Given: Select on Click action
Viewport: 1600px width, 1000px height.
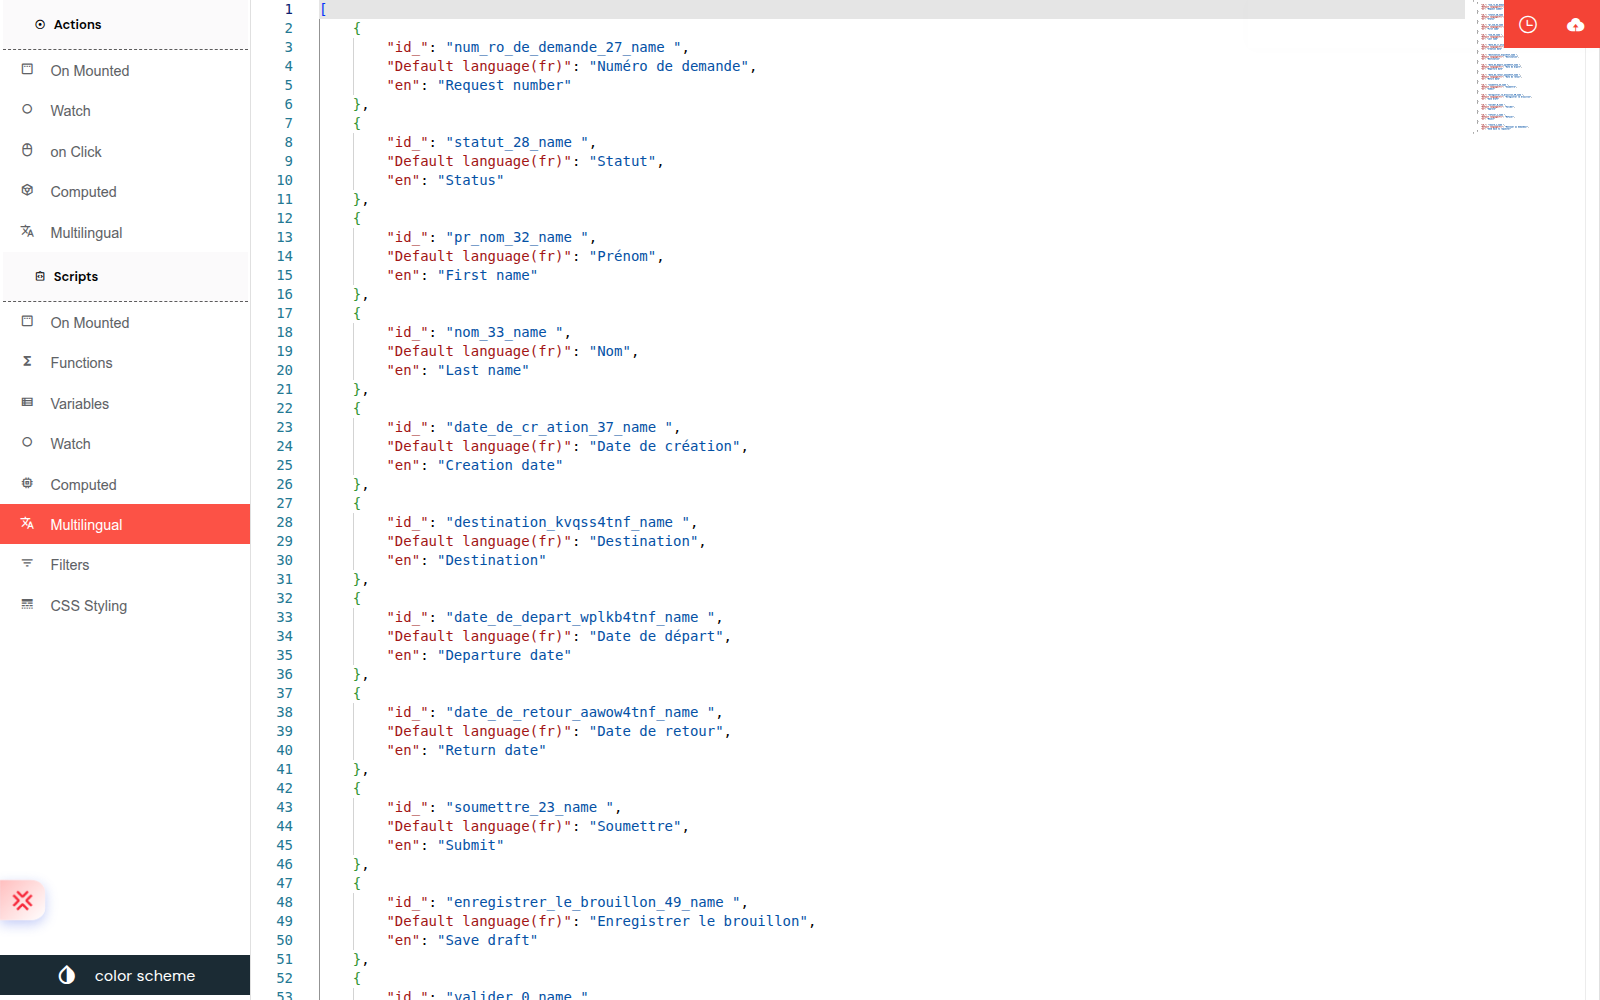Looking at the screenshot, I should click(125, 152).
